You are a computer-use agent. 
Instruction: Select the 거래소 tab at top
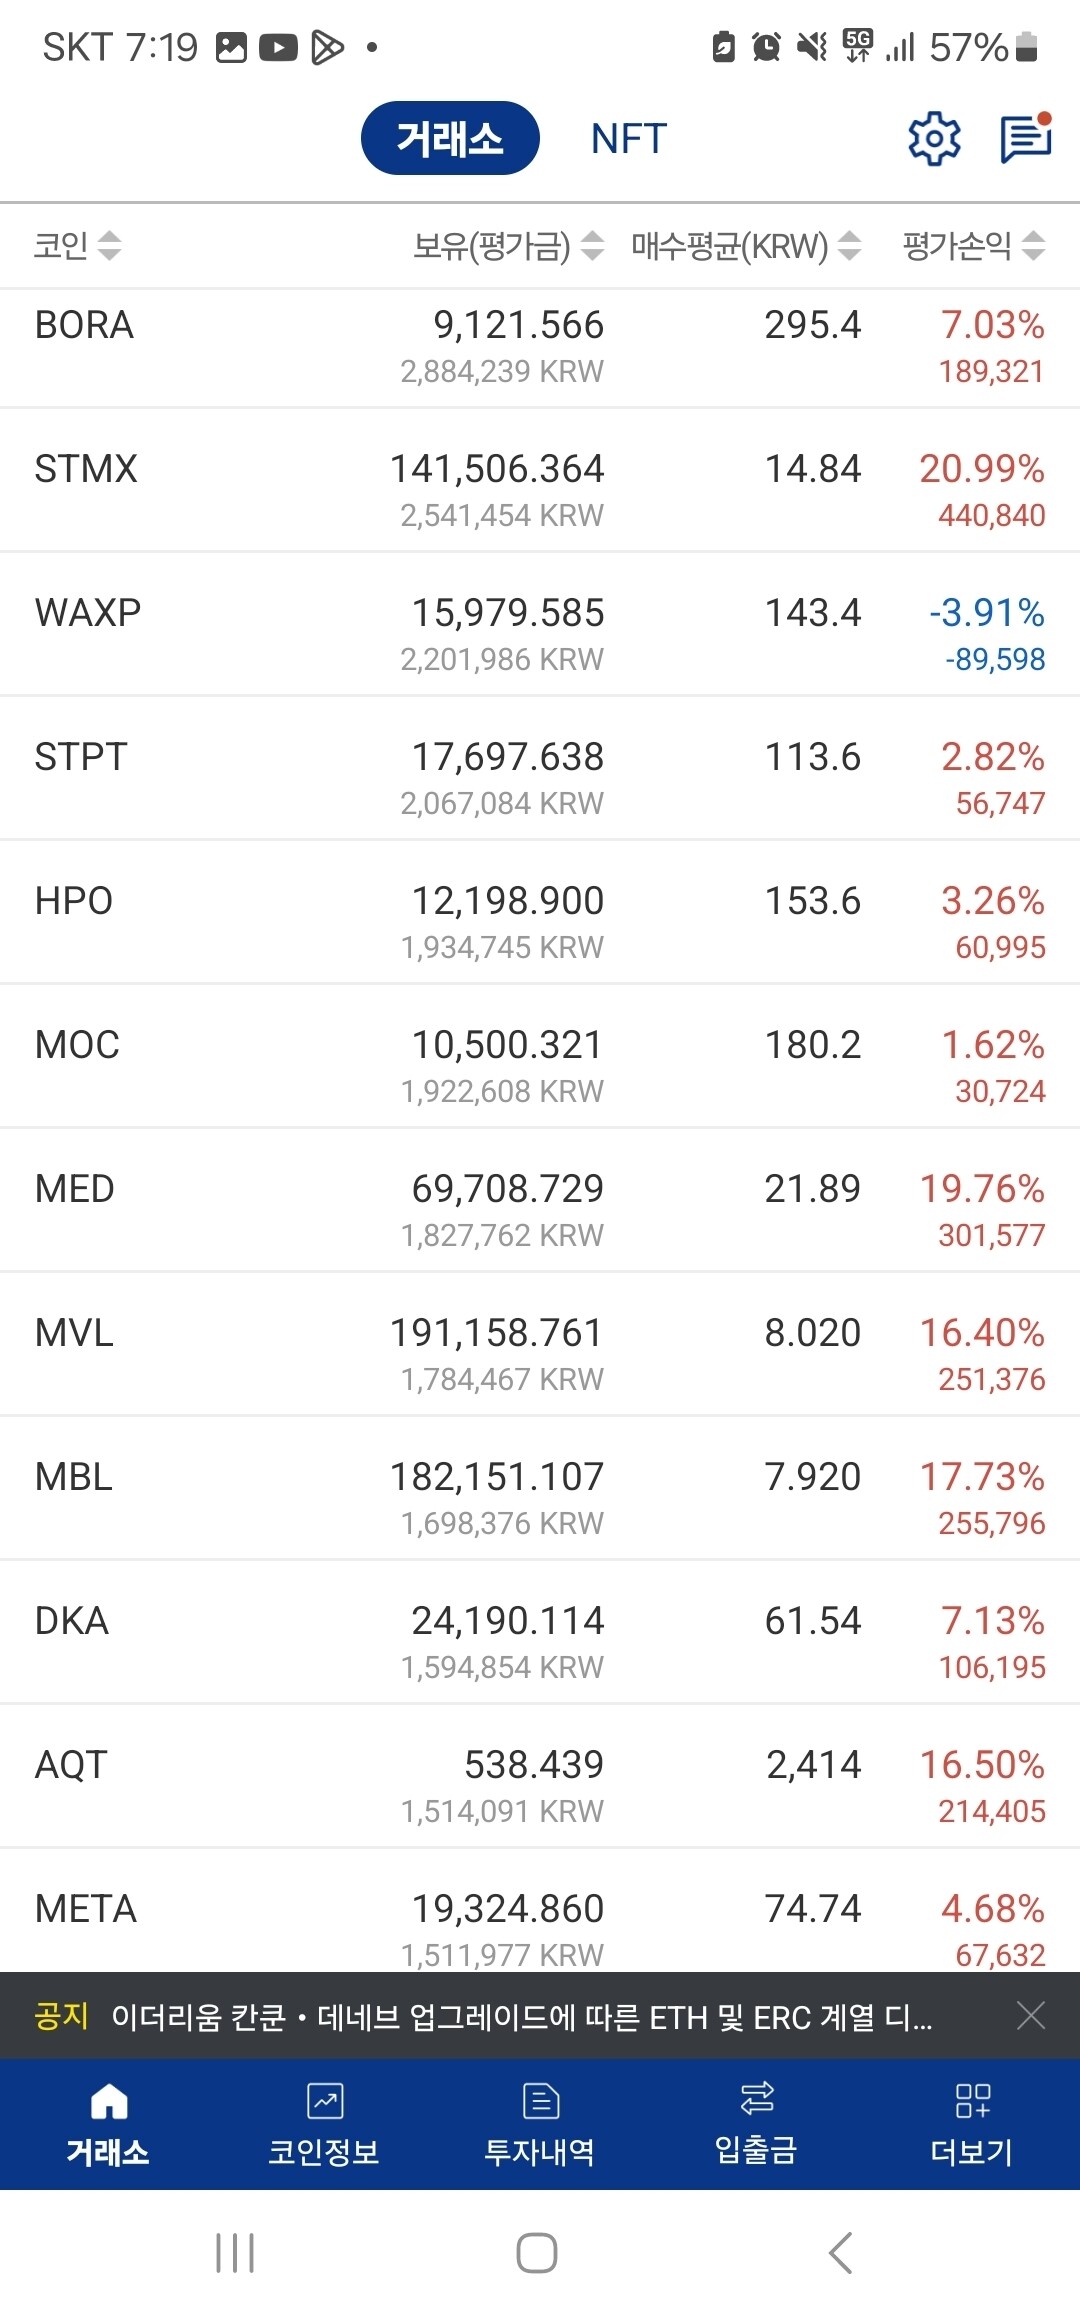coord(450,139)
